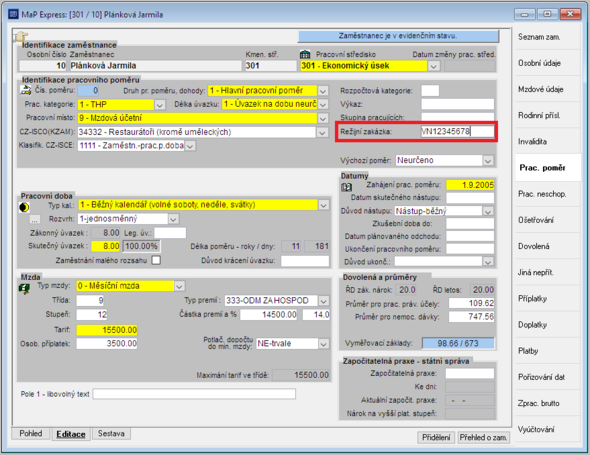This screenshot has height=455, width=590.
Task: Click the MaP Express title bar app icon
Action: click(x=13, y=14)
